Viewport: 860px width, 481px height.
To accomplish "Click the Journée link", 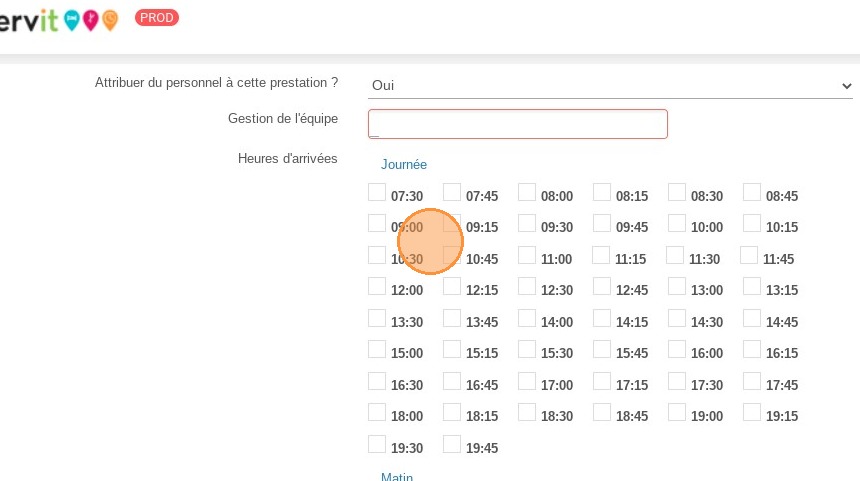I will (x=404, y=165).
